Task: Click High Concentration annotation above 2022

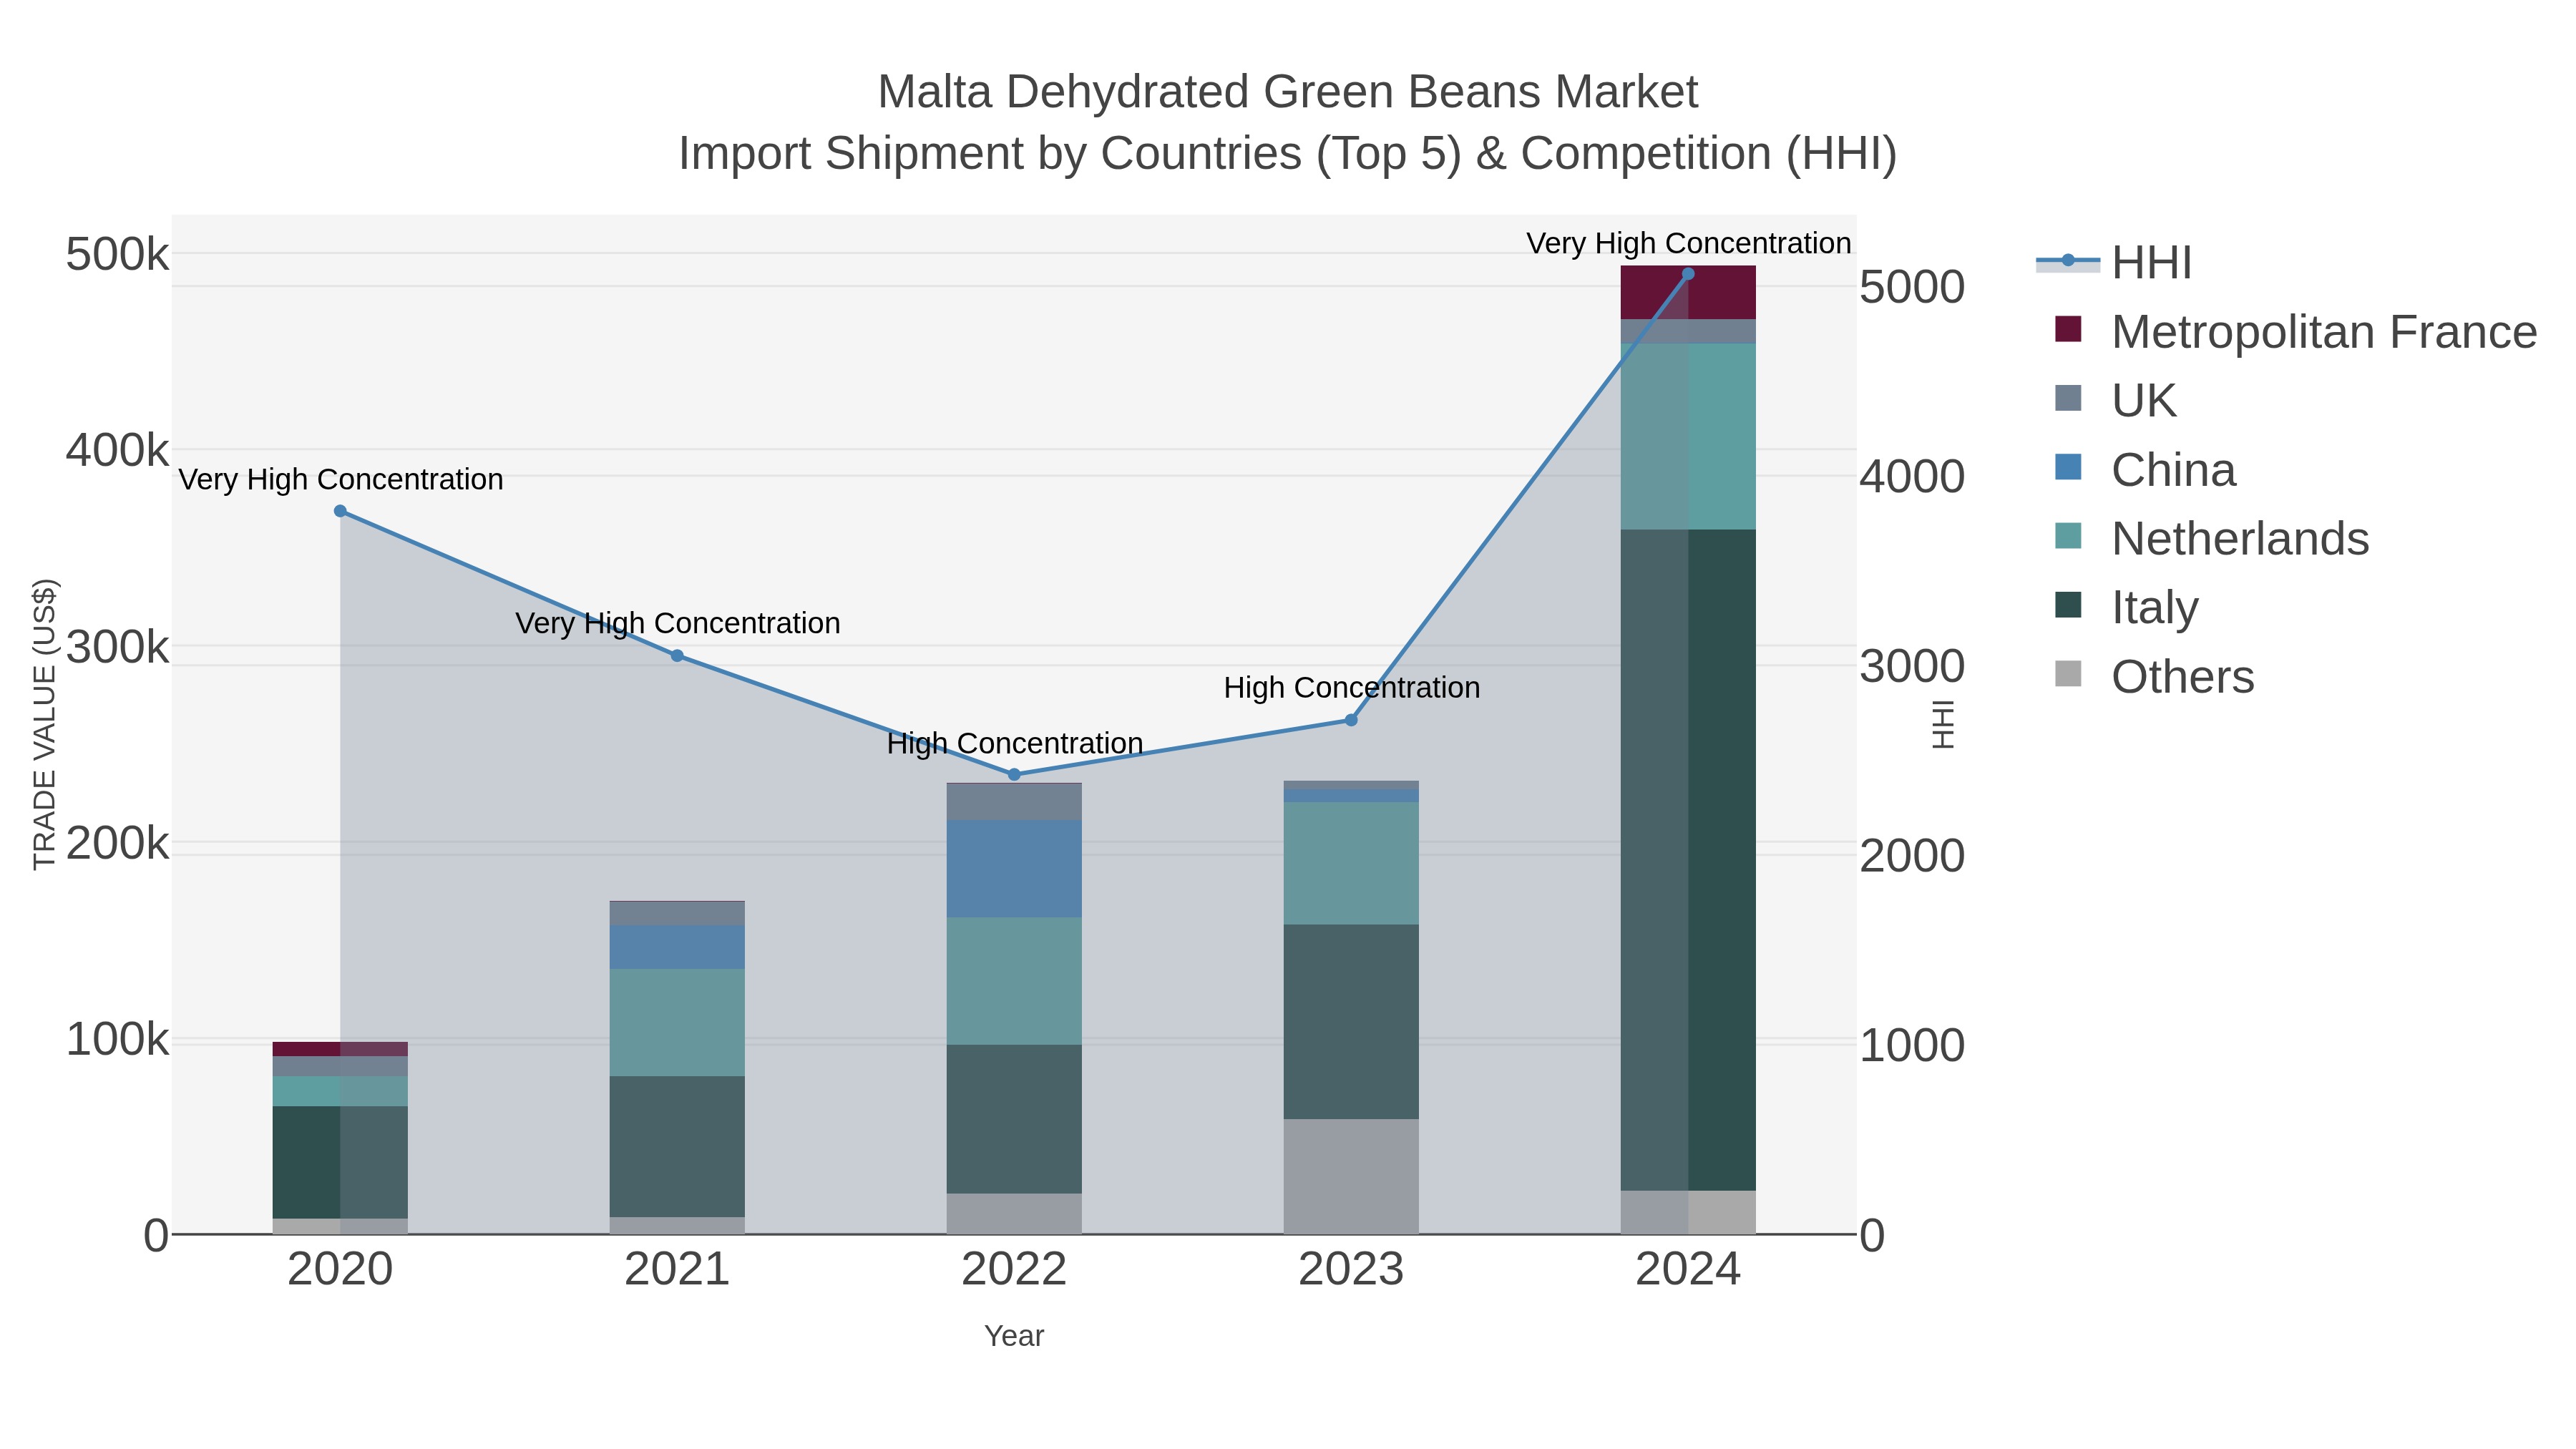Action: click(1015, 744)
